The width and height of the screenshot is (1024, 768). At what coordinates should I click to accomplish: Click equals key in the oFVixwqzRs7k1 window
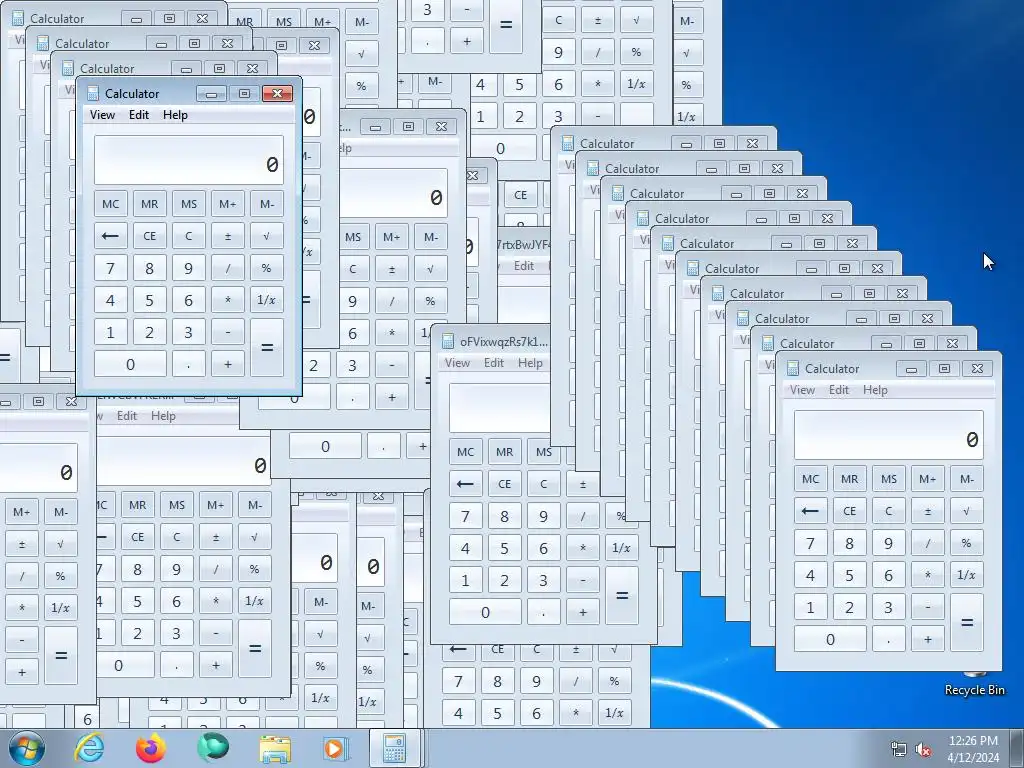(x=622, y=596)
